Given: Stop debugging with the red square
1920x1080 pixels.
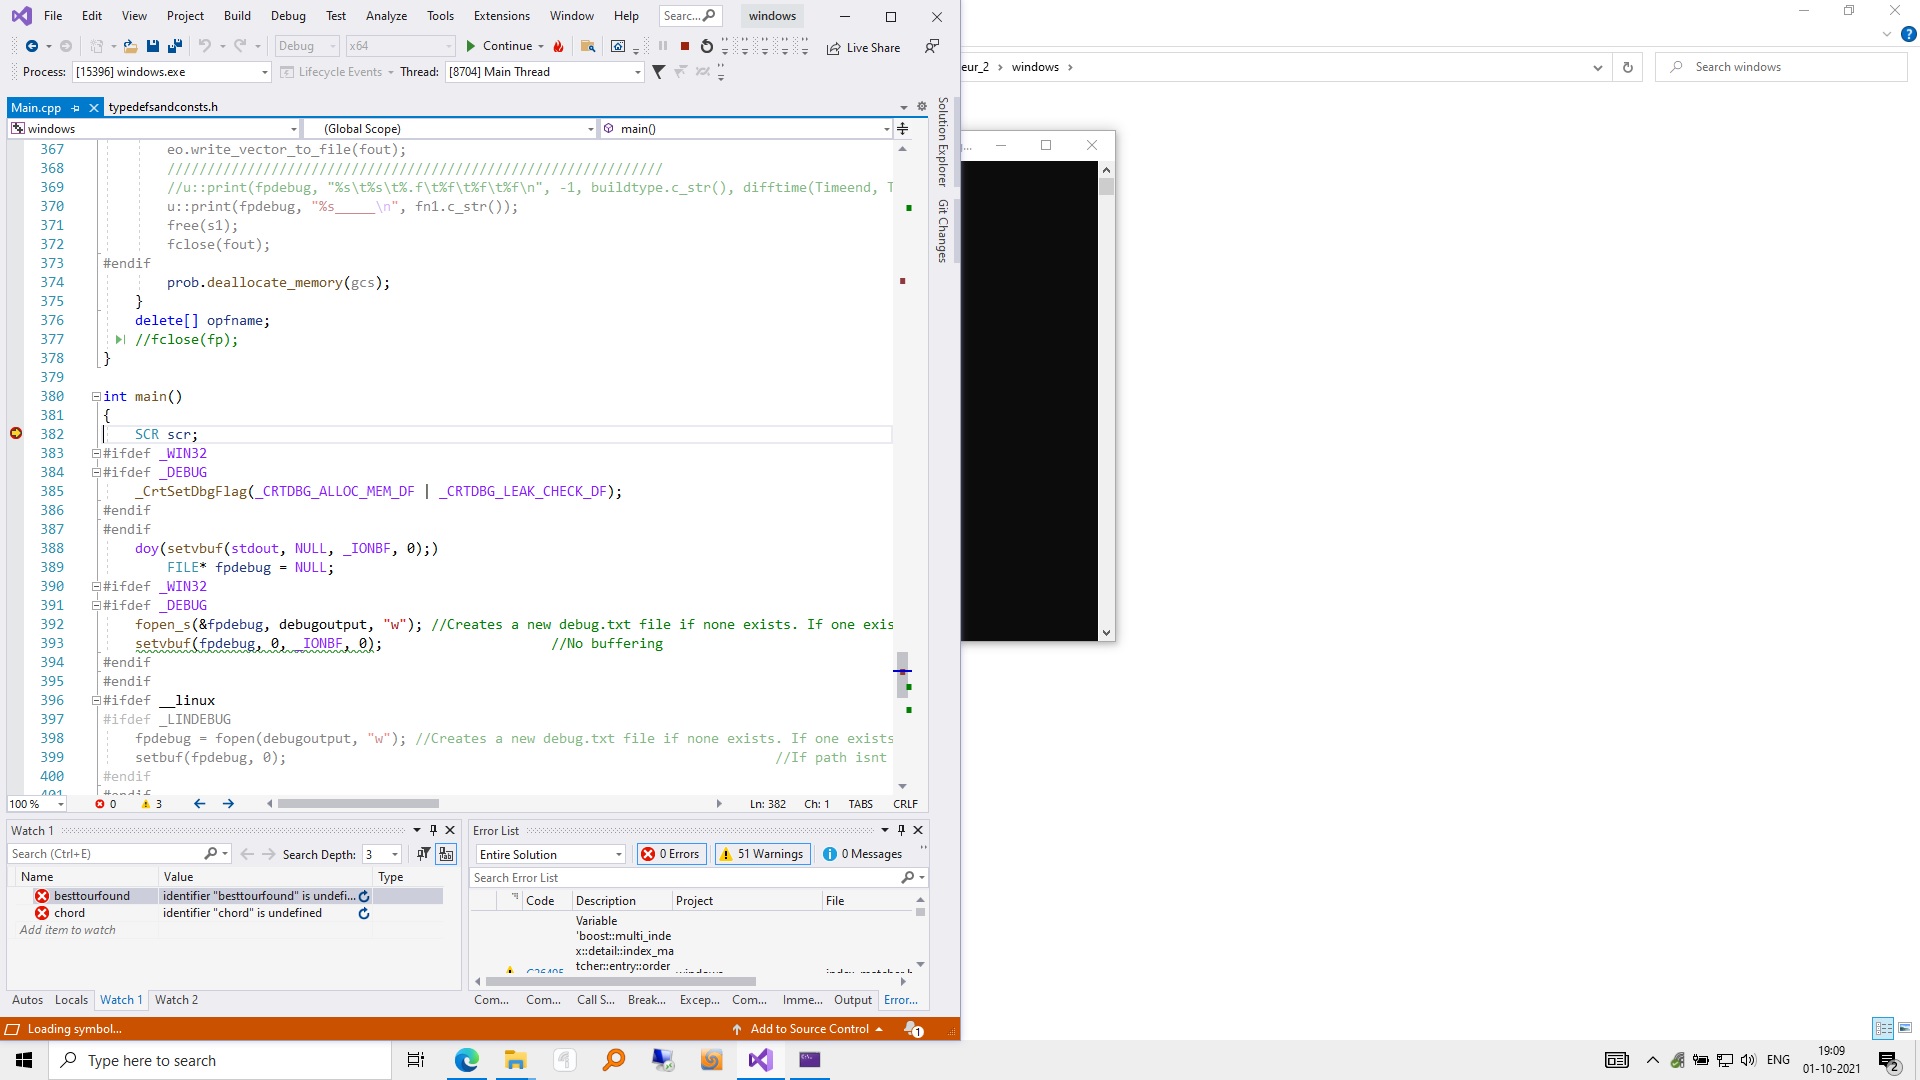Looking at the screenshot, I should click(685, 46).
